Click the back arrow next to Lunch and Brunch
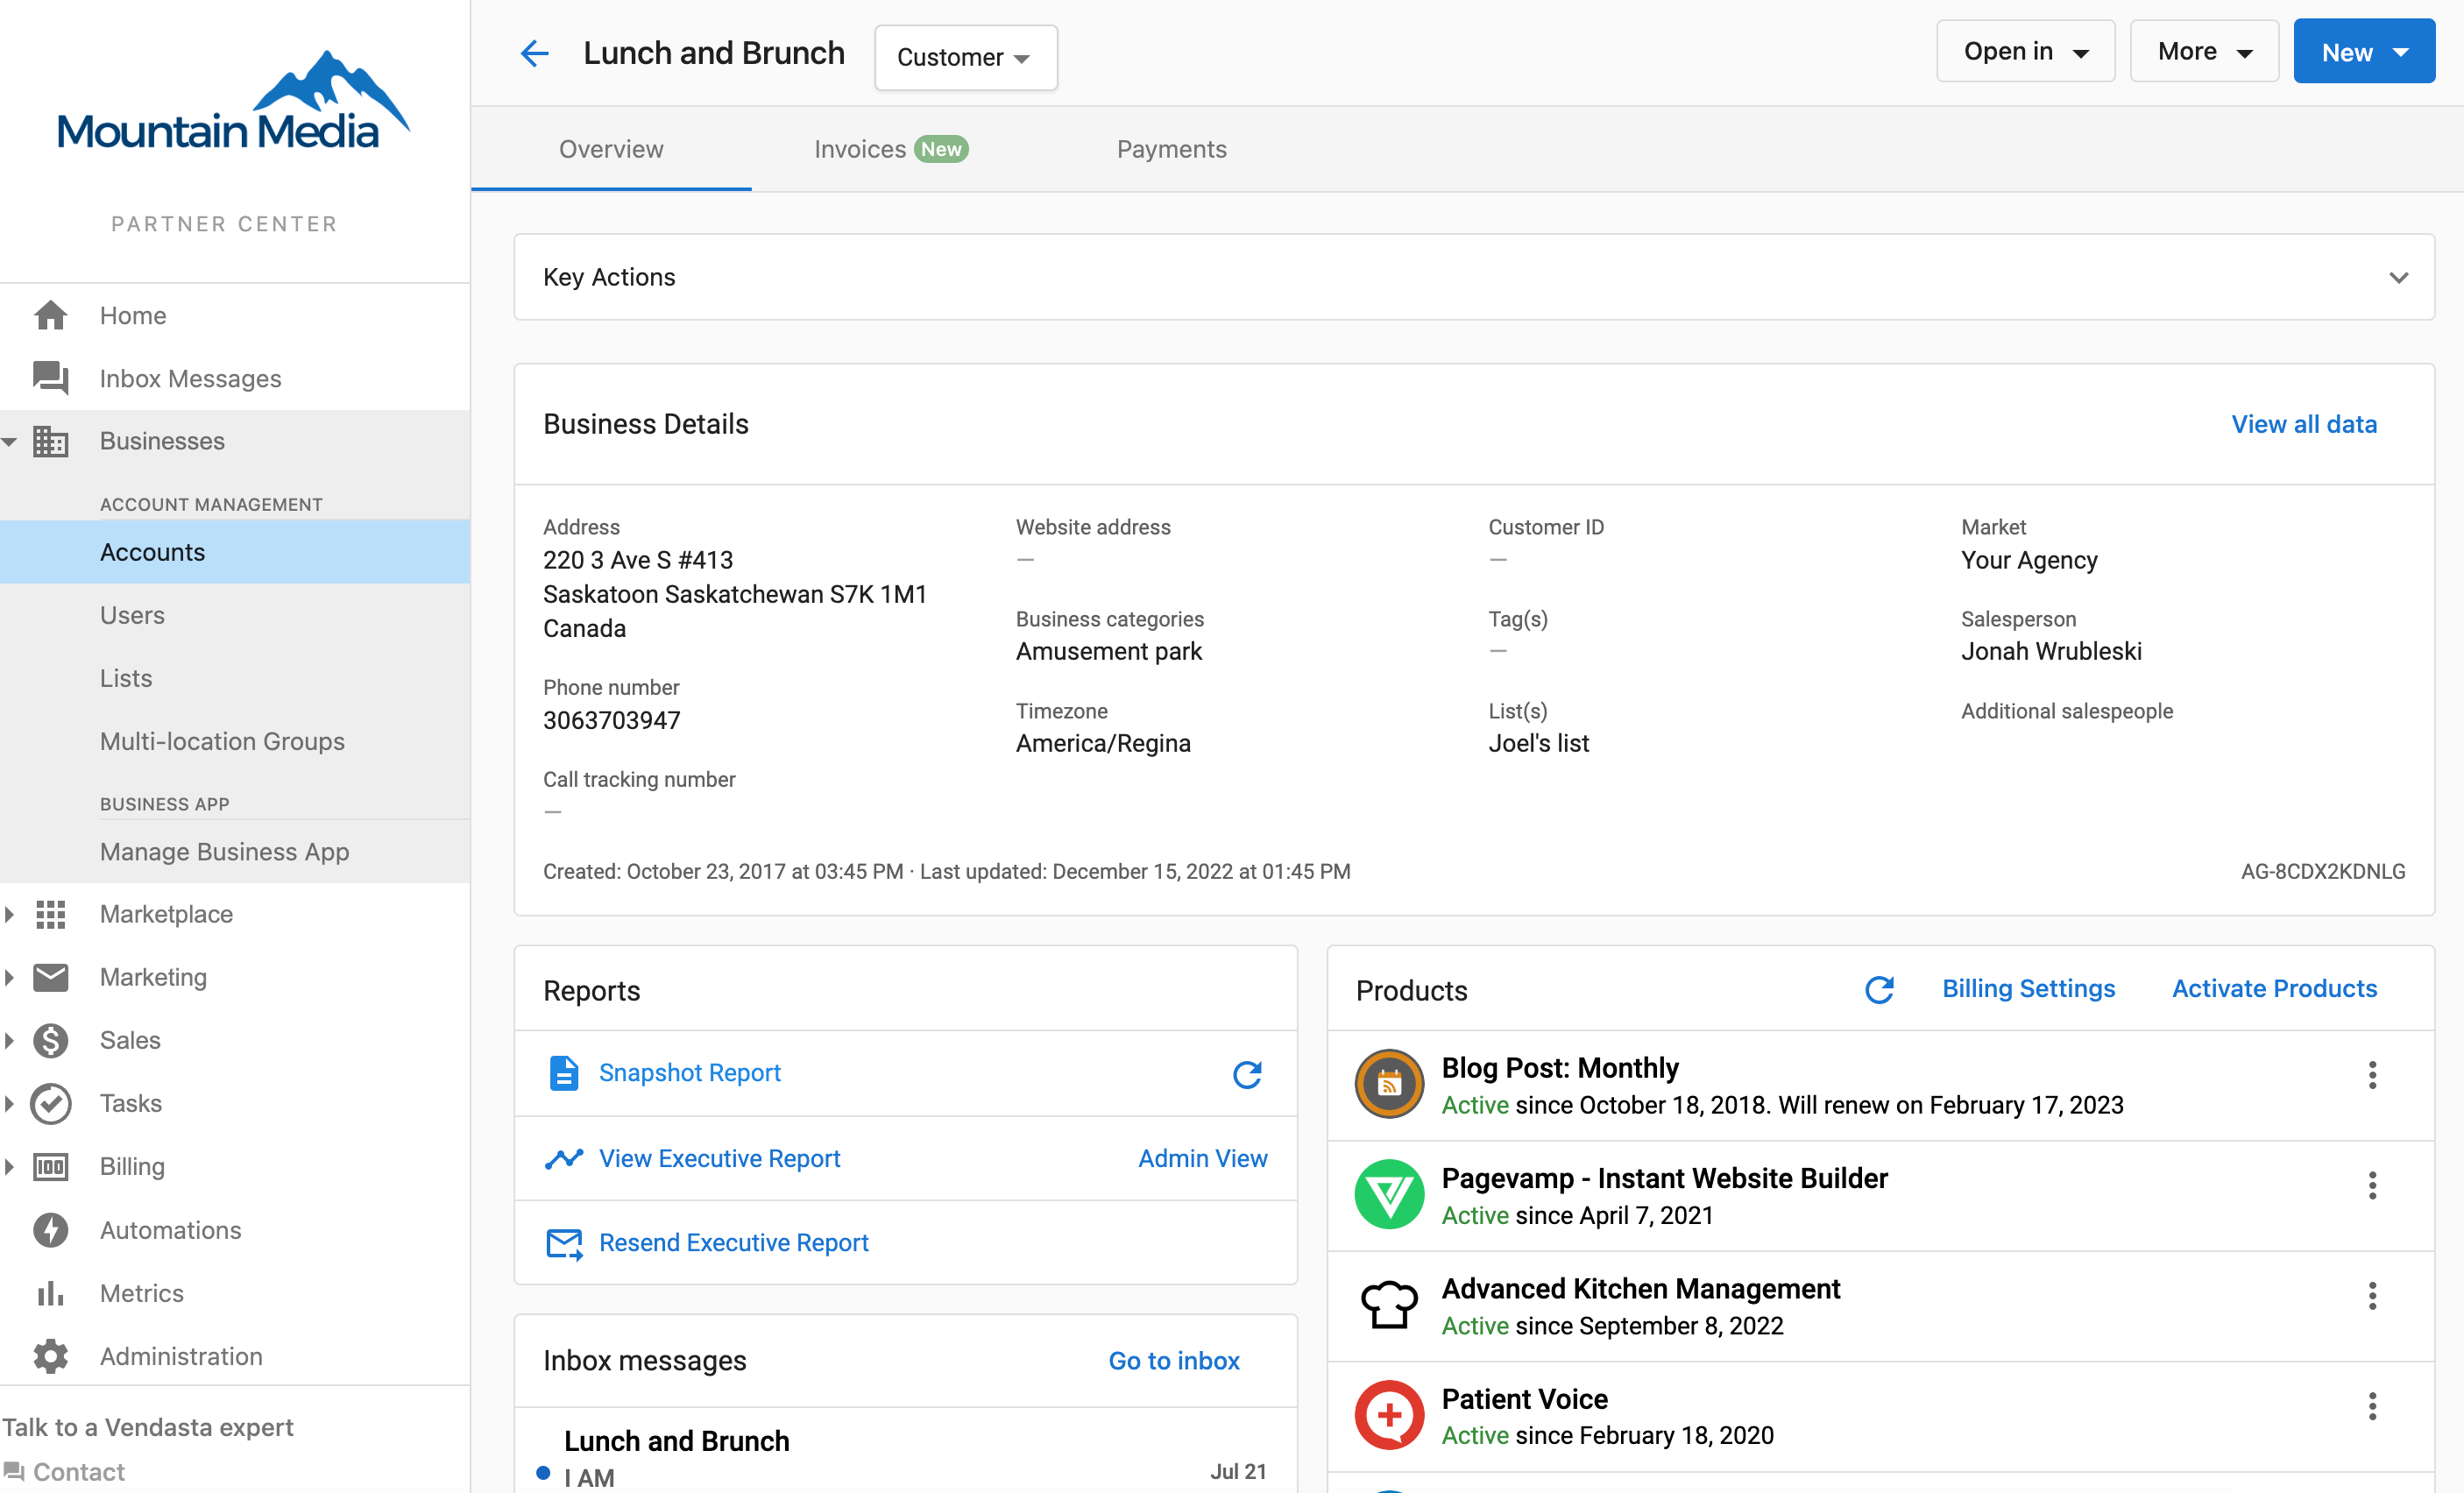This screenshot has height=1493, width=2464. click(535, 53)
